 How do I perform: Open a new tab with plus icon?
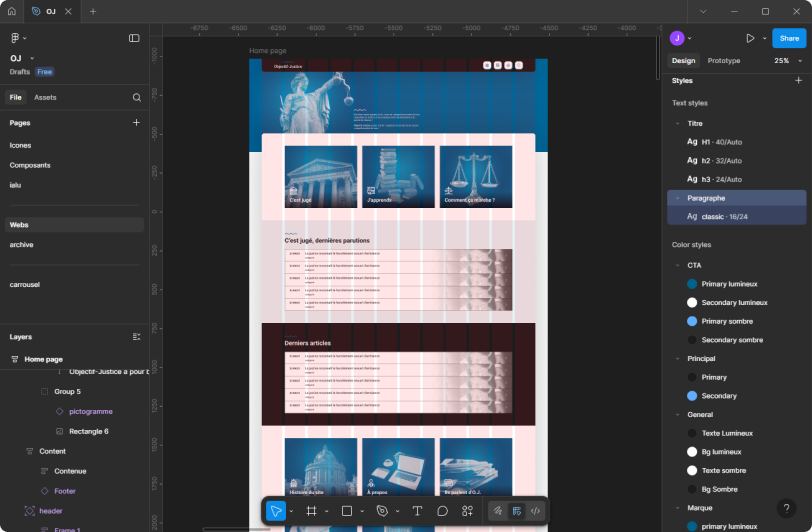pos(93,11)
